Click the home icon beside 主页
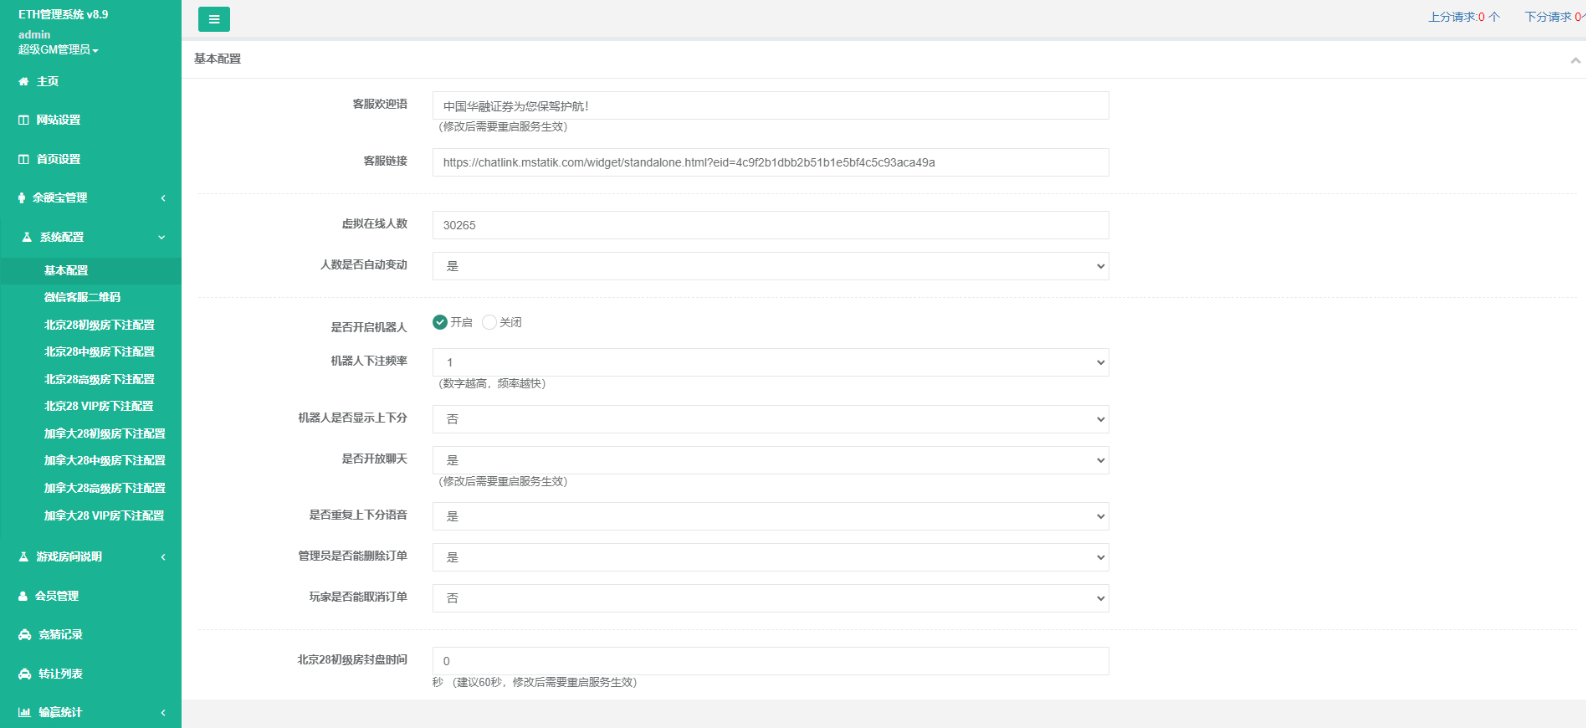 pyautogui.click(x=23, y=82)
